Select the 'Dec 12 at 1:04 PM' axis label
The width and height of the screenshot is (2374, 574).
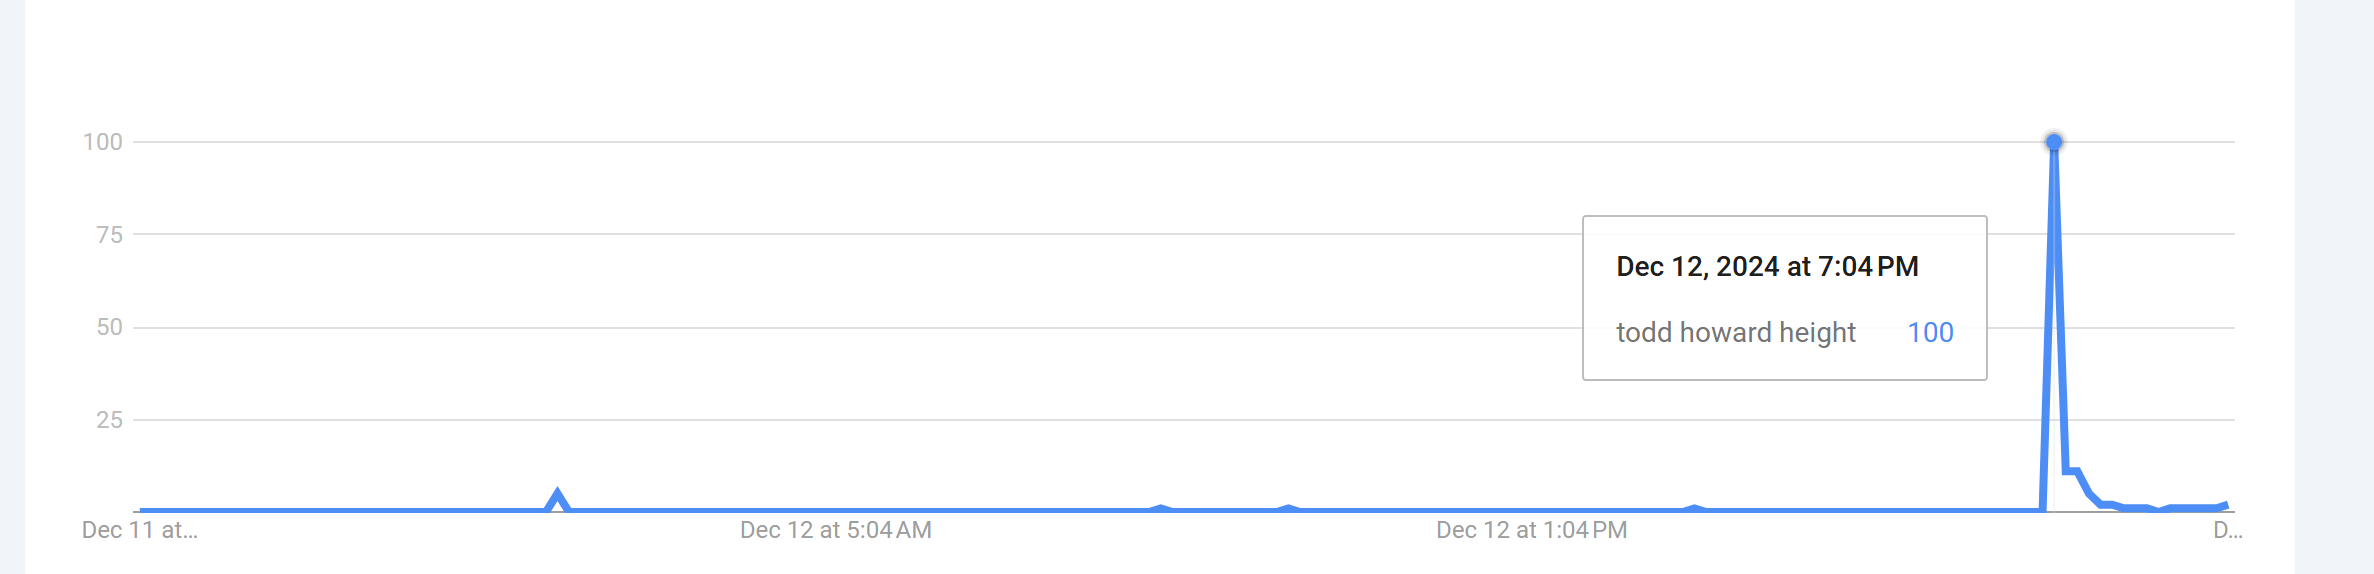click(x=1532, y=530)
